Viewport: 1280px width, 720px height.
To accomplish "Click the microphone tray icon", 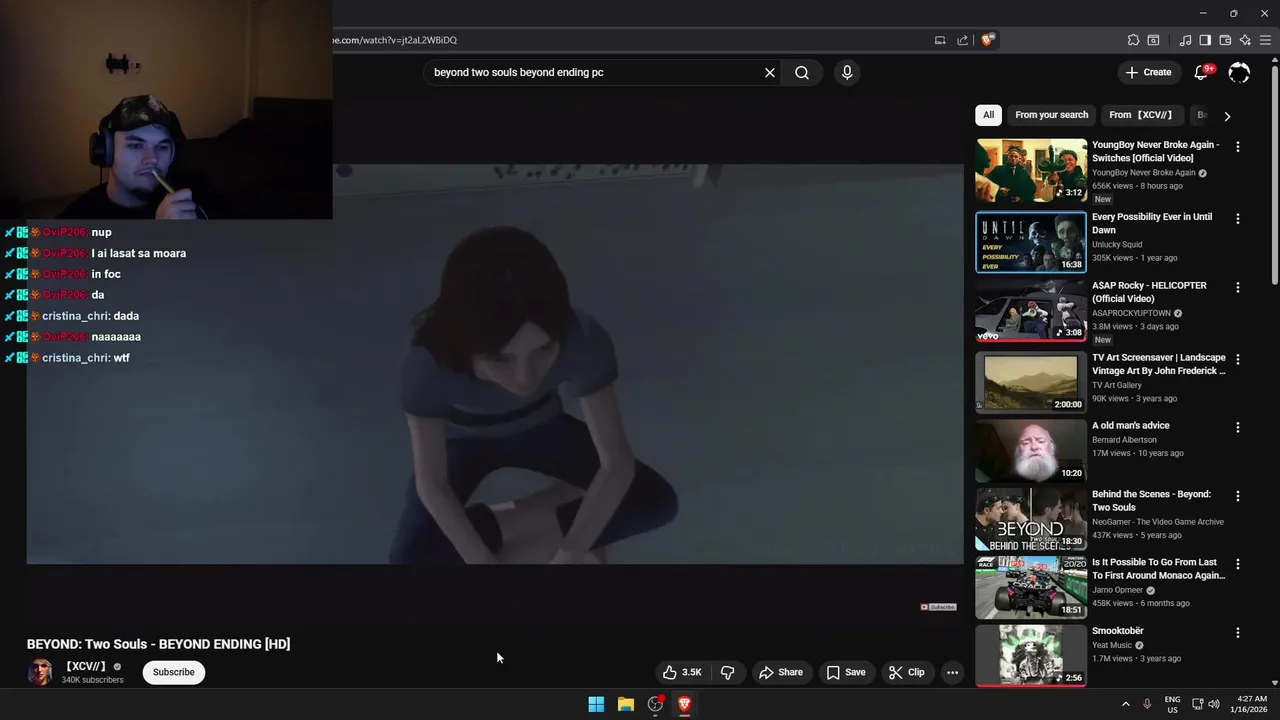I will pyautogui.click(x=1147, y=704).
